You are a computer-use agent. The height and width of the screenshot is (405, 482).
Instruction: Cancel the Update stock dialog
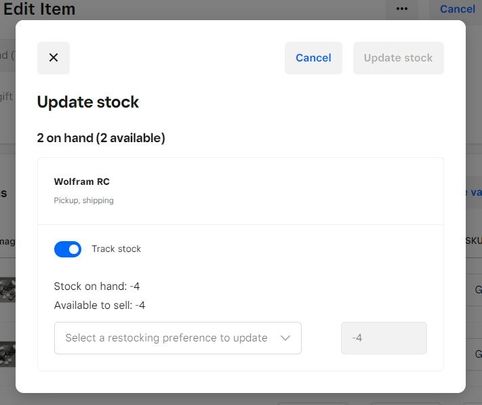pyautogui.click(x=313, y=58)
